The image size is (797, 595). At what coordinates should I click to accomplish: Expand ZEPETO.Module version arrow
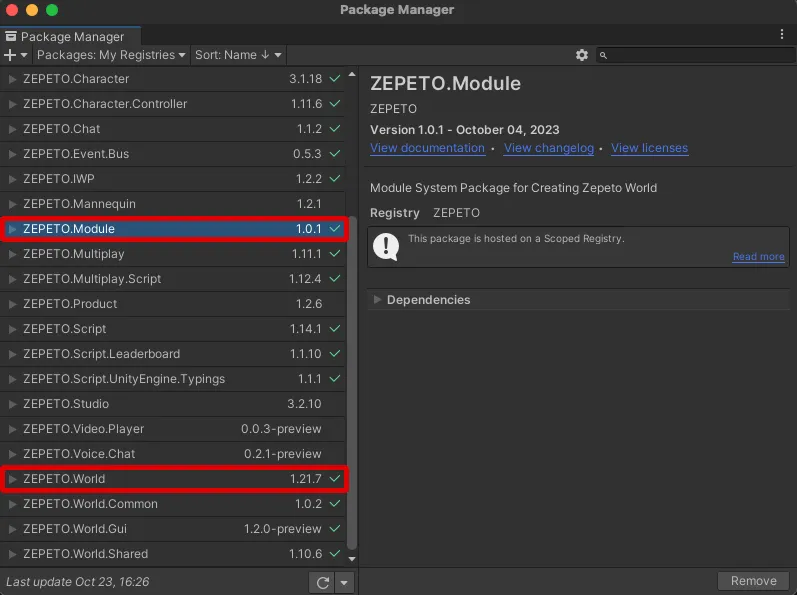pyautogui.click(x=13, y=229)
